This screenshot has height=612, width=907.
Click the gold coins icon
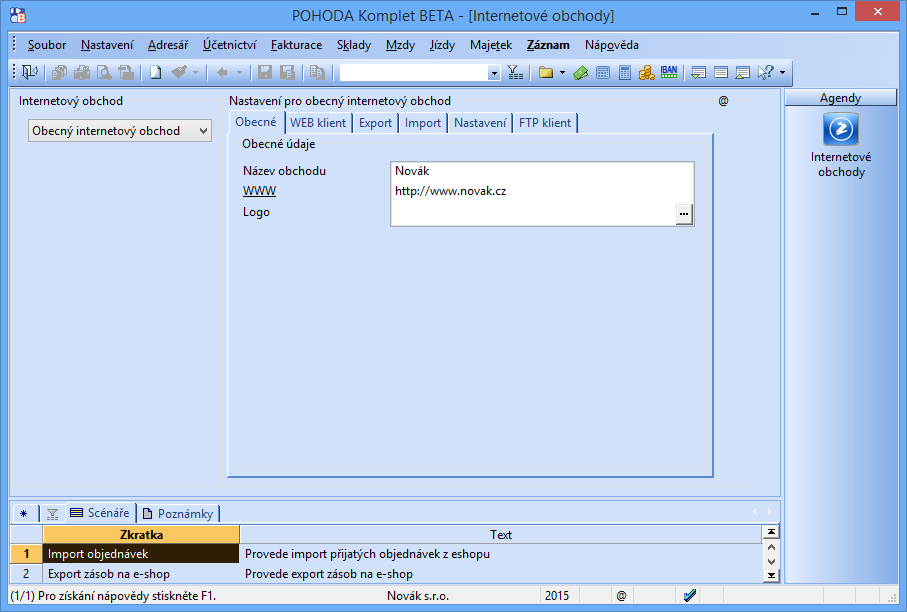(647, 72)
